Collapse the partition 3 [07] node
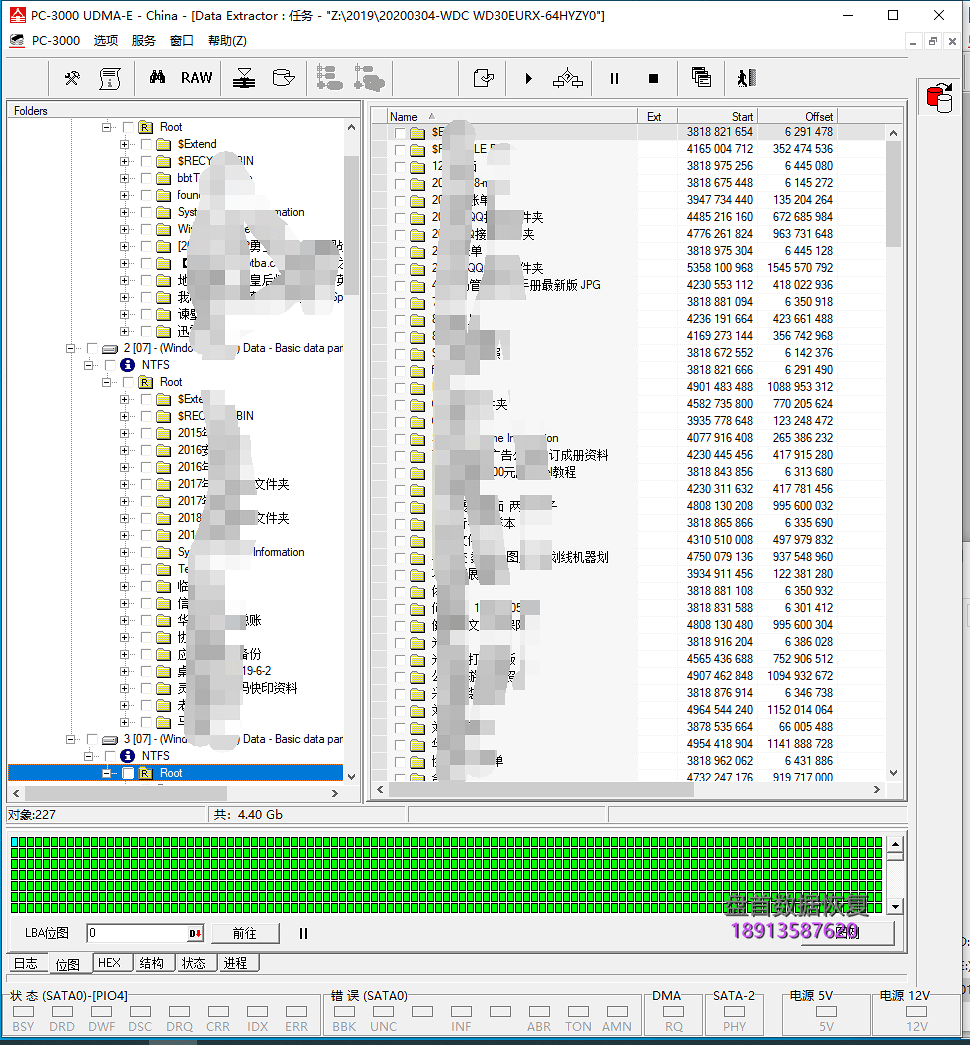 click(70, 739)
